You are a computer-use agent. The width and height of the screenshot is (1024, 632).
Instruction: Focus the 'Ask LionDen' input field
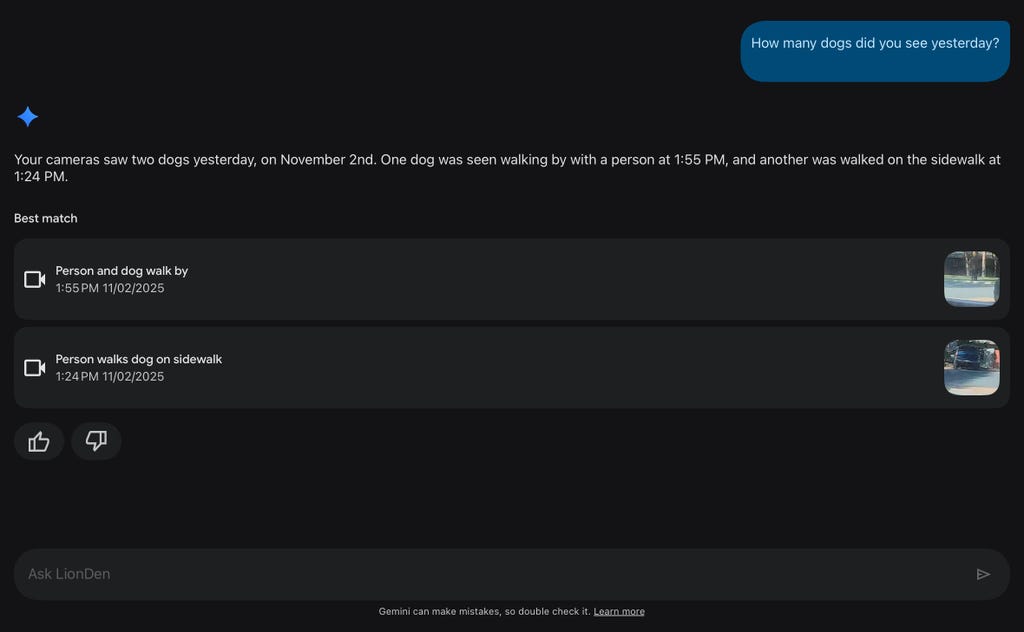(490, 574)
